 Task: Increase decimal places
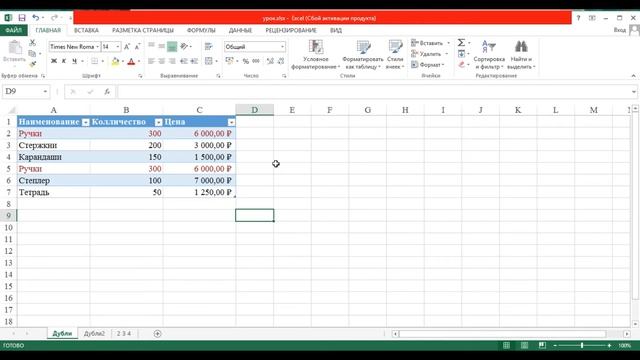pyautogui.click(x=270, y=61)
